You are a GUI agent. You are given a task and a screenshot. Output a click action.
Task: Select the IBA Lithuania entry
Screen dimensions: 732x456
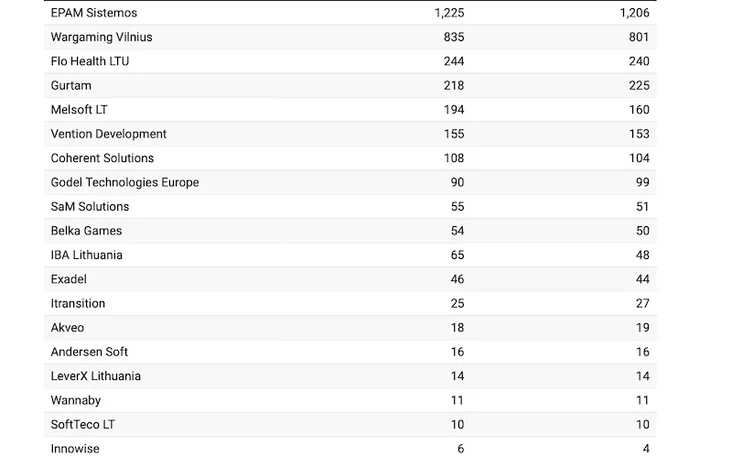pos(86,255)
